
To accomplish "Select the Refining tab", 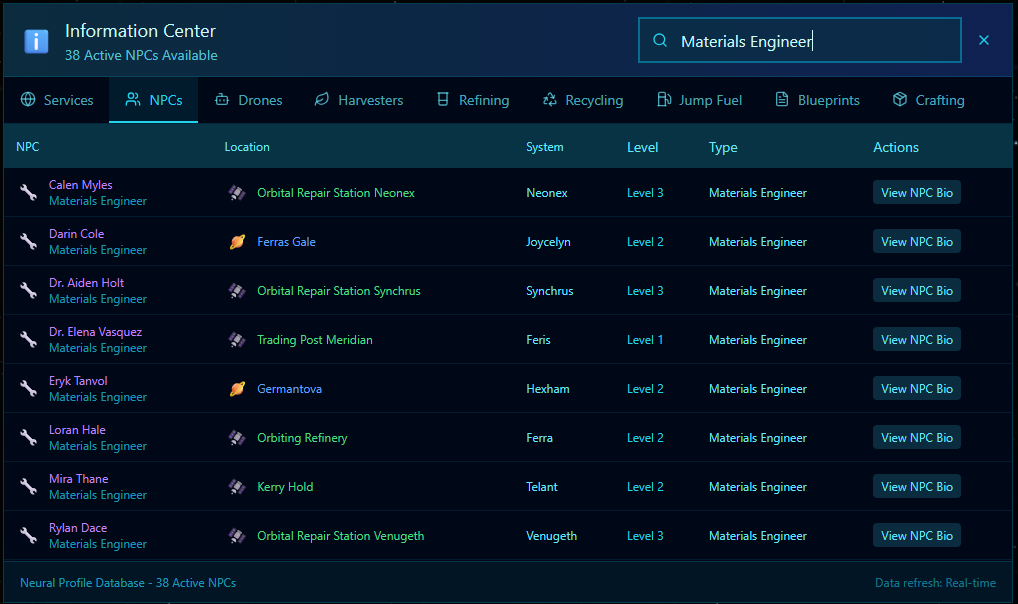I will (x=472, y=100).
